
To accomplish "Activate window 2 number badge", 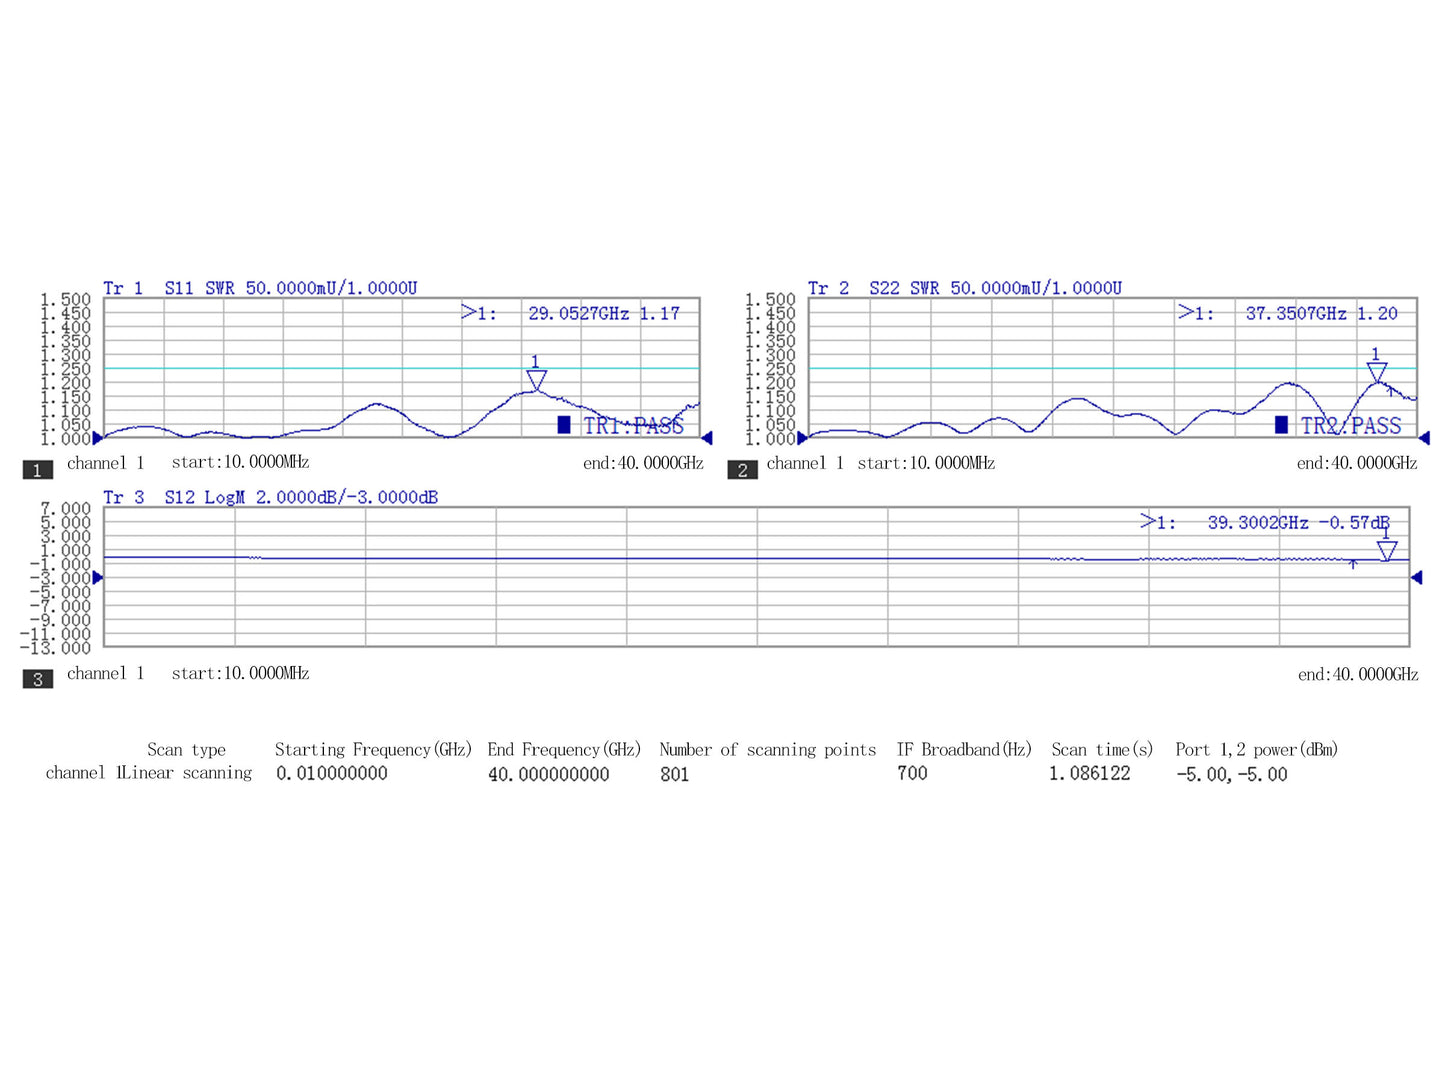I will tap(742, 470).
